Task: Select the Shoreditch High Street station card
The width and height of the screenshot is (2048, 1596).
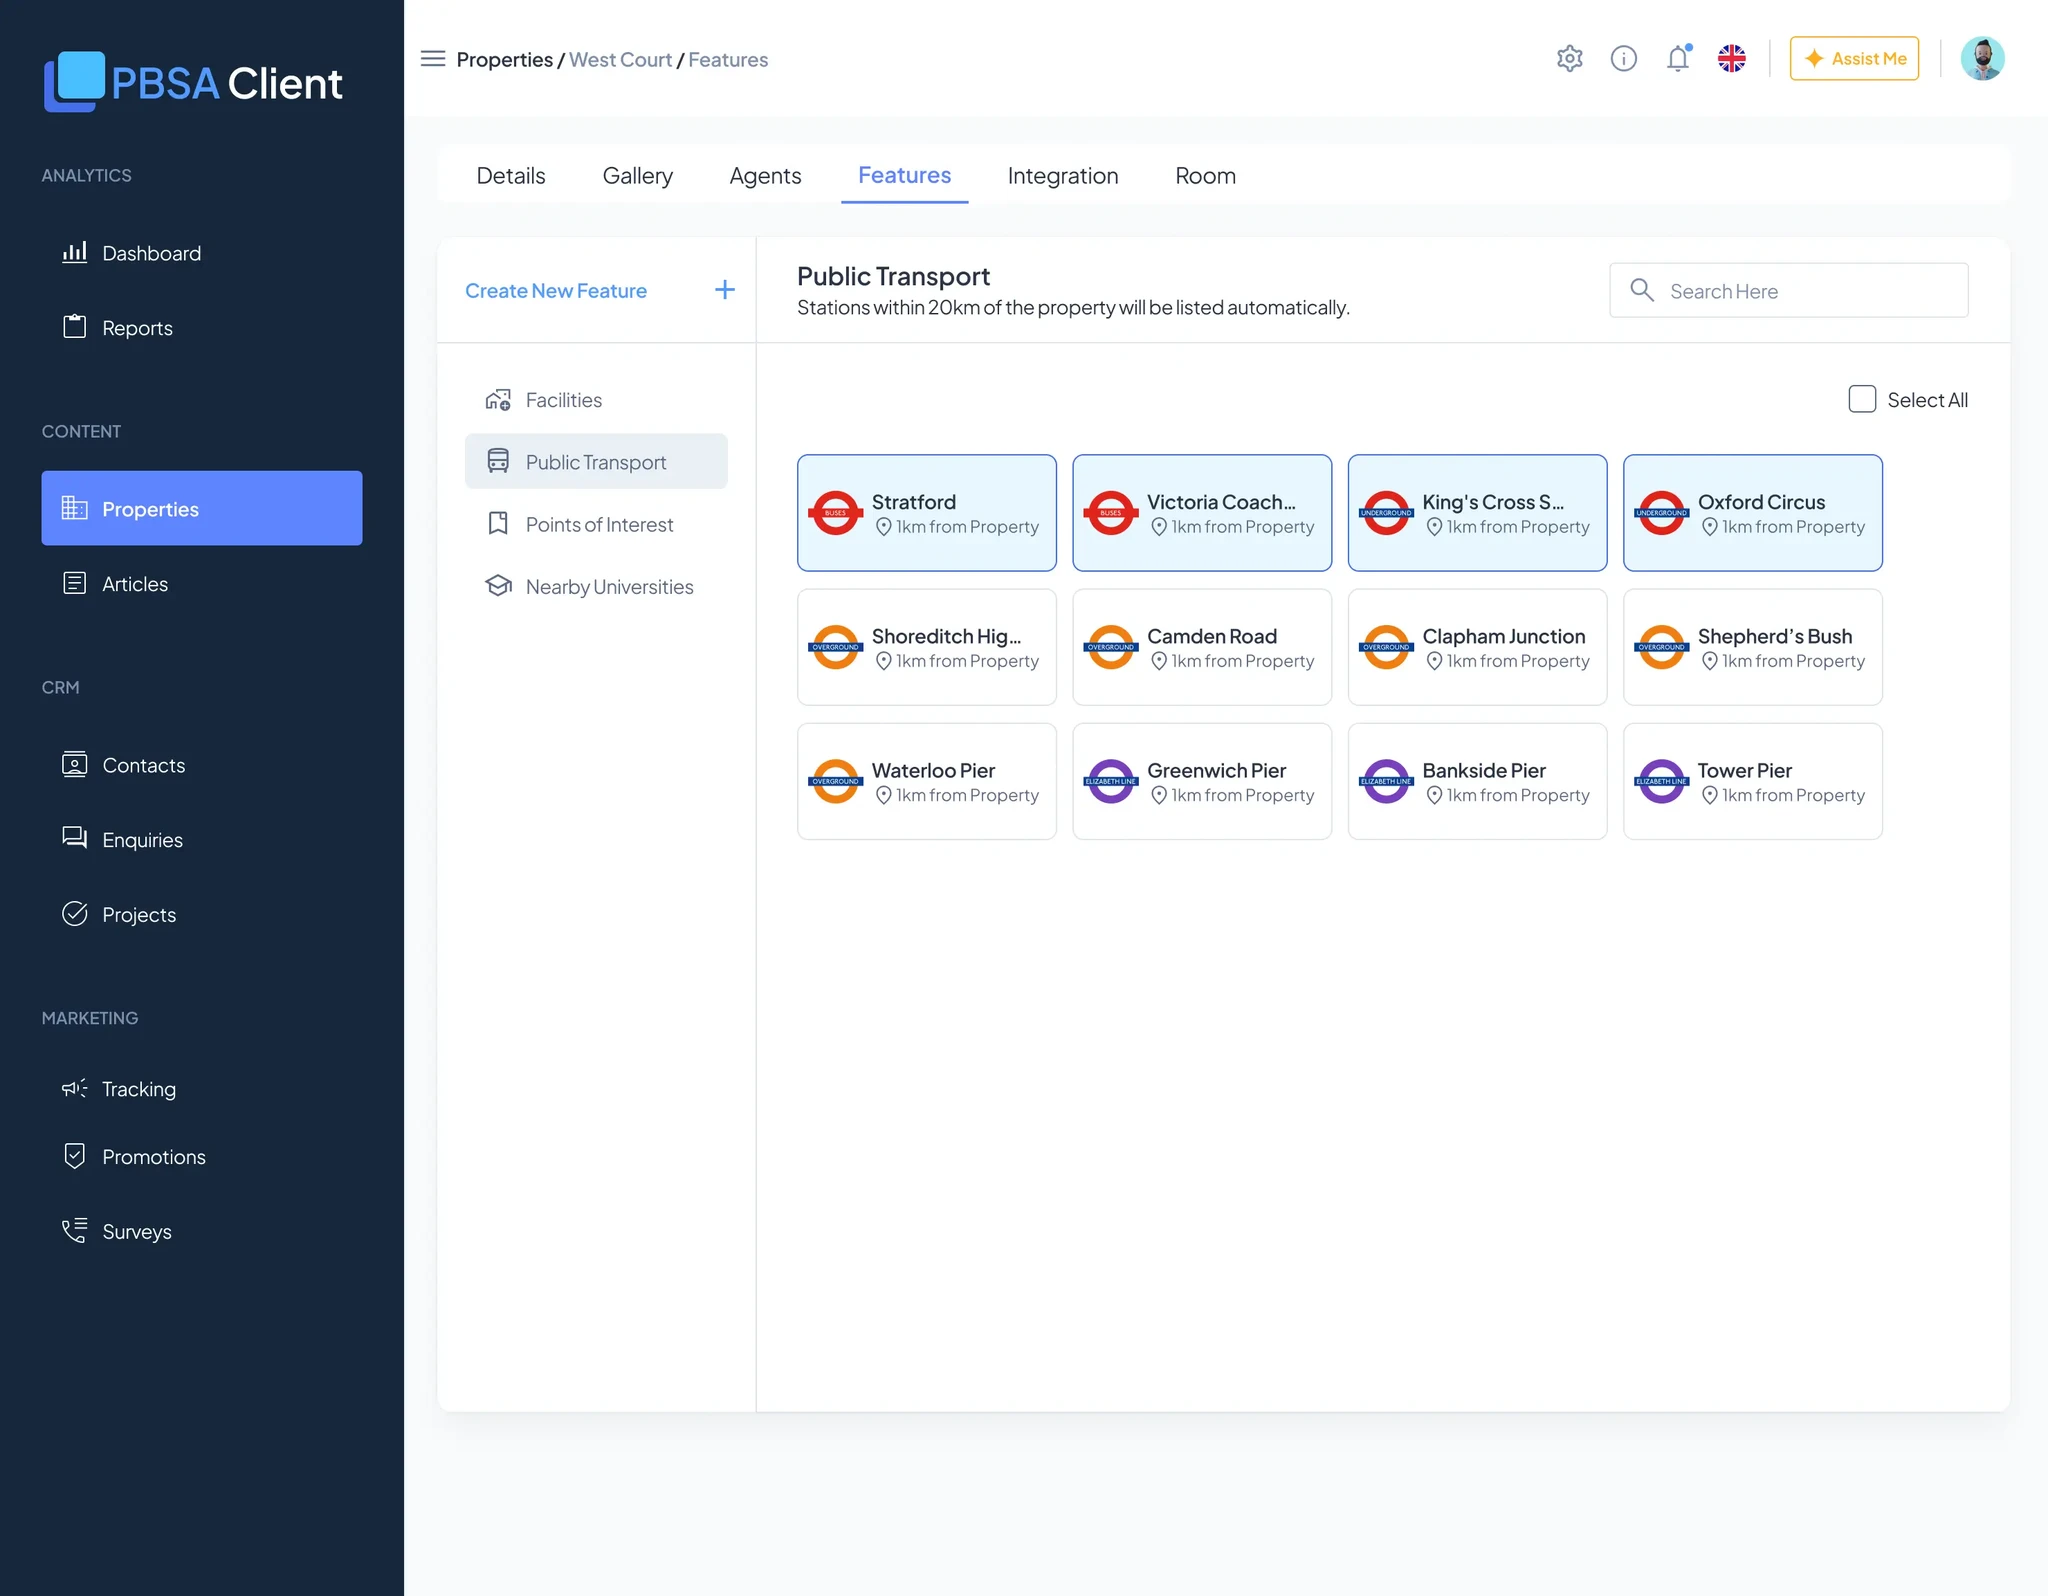Action: coord(927,647)
